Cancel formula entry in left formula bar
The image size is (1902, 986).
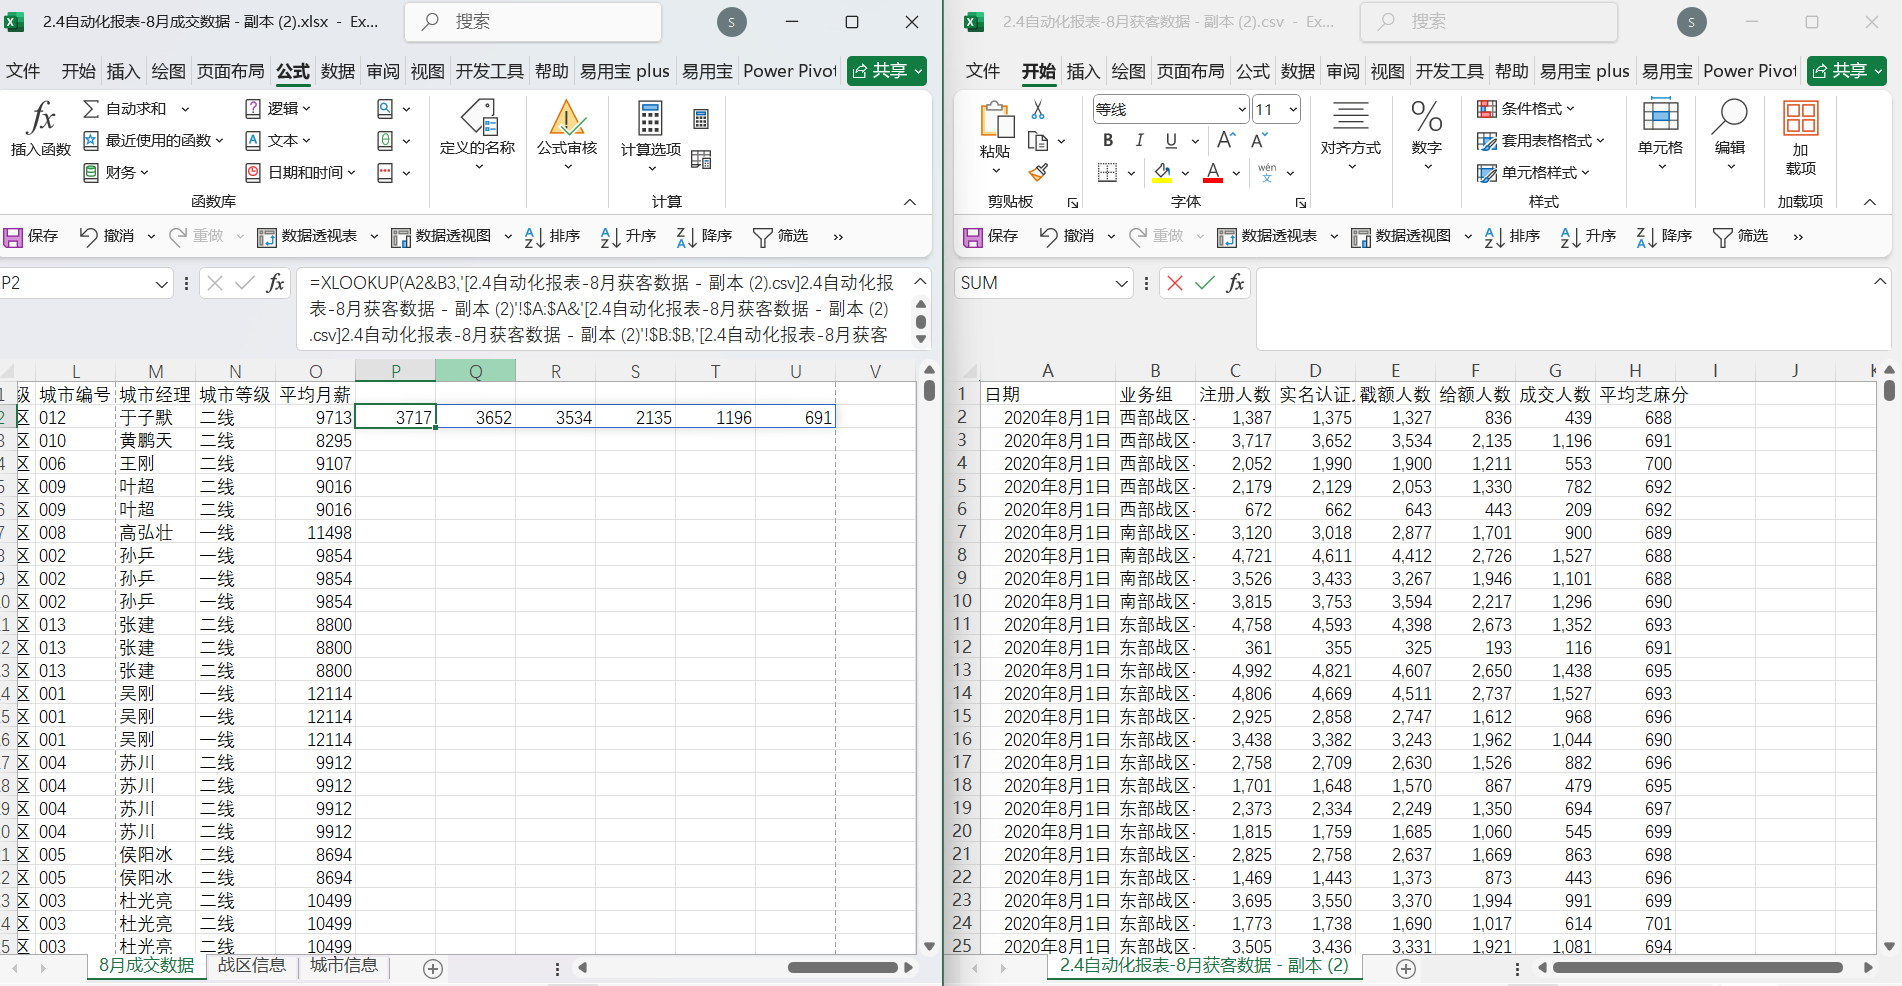tap(215, 283)
